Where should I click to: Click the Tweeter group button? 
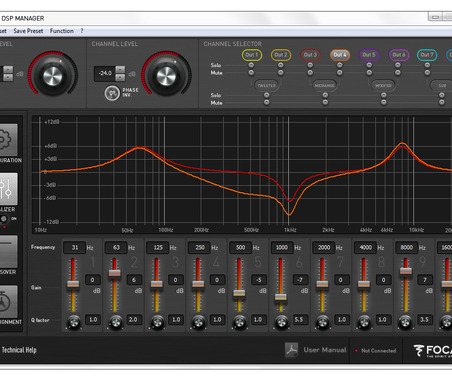(x=267, y=85)
